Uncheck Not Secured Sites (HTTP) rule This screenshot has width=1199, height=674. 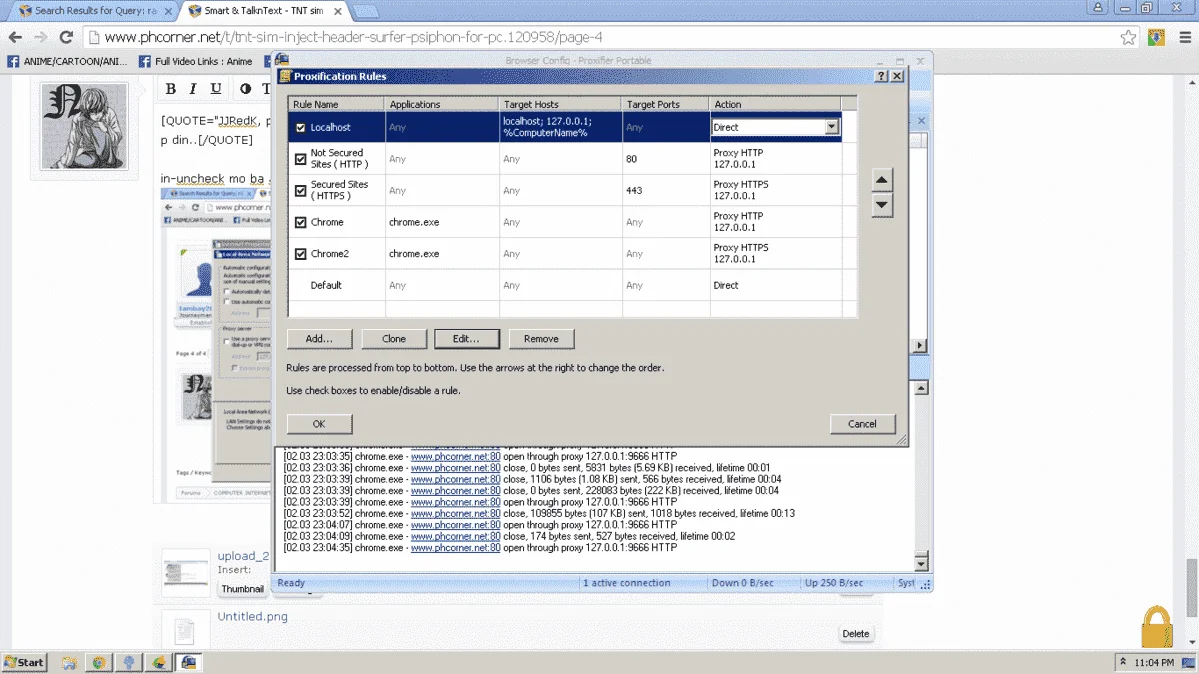click(301, 159)
